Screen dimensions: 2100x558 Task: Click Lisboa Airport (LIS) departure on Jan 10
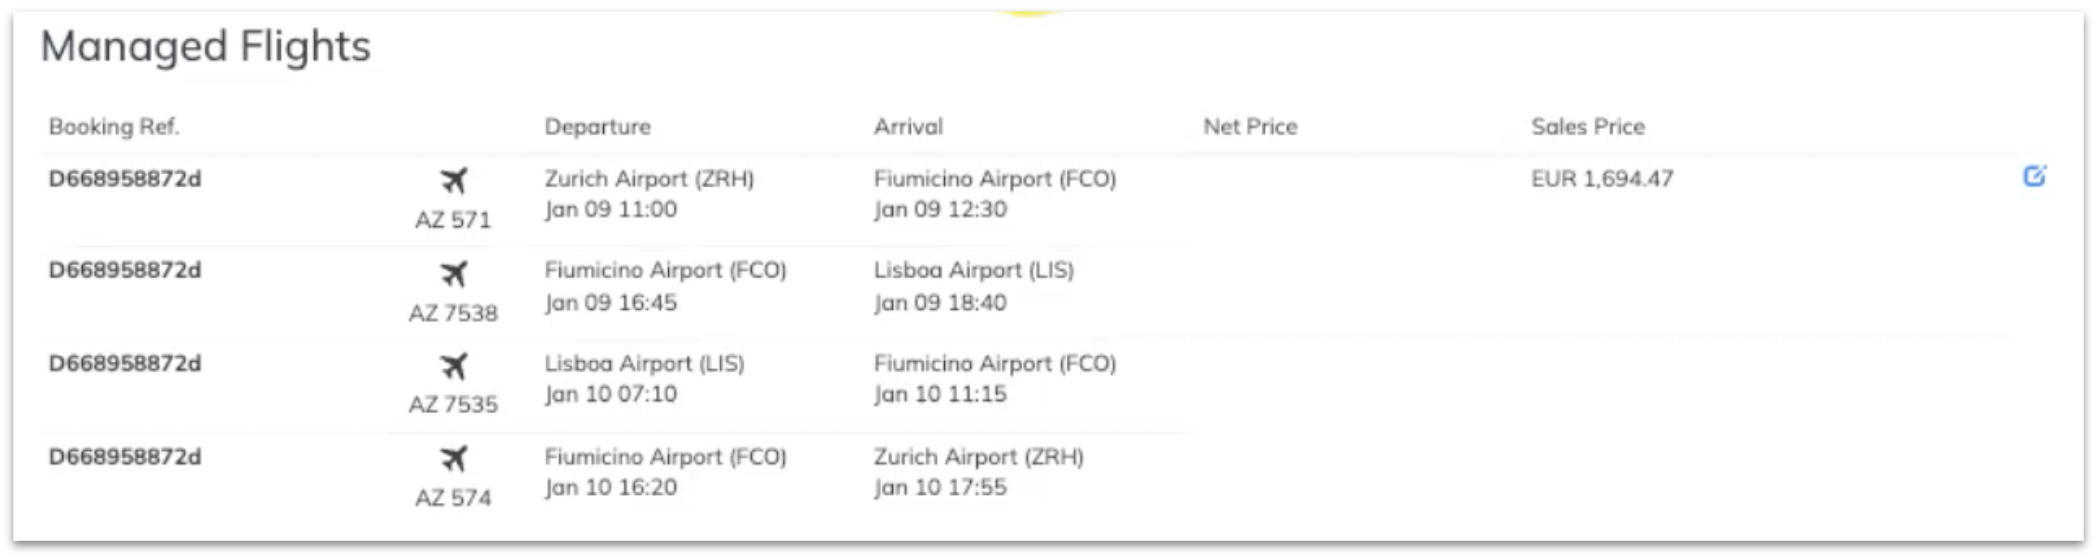click(644, 378)
